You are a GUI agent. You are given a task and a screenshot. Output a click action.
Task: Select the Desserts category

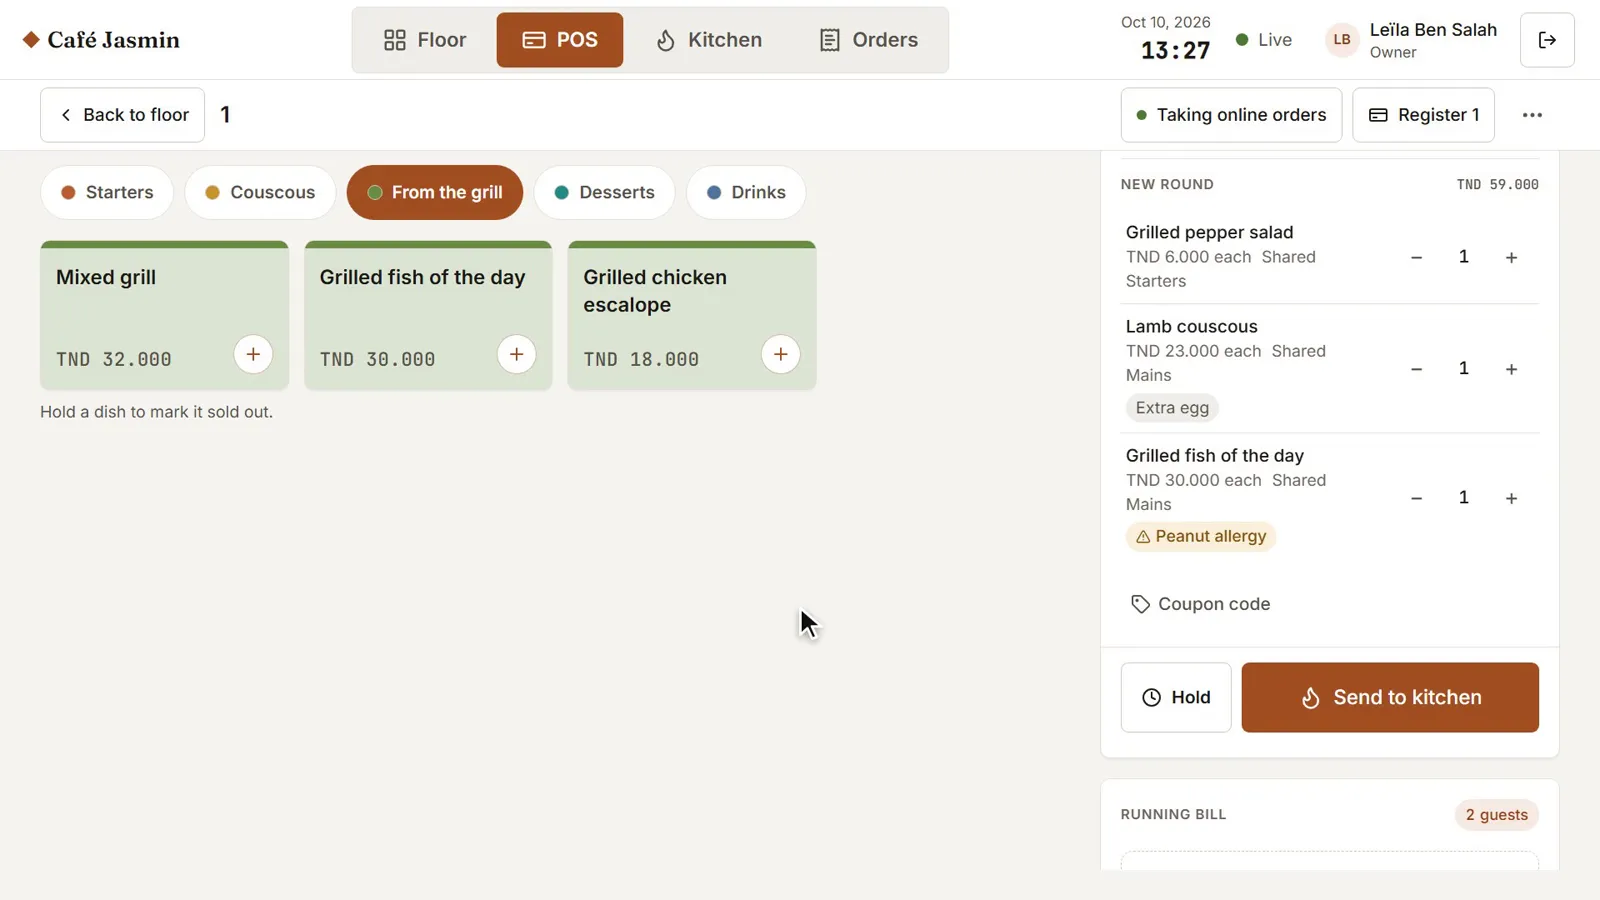pyautogui.click(x=604, y=192)
